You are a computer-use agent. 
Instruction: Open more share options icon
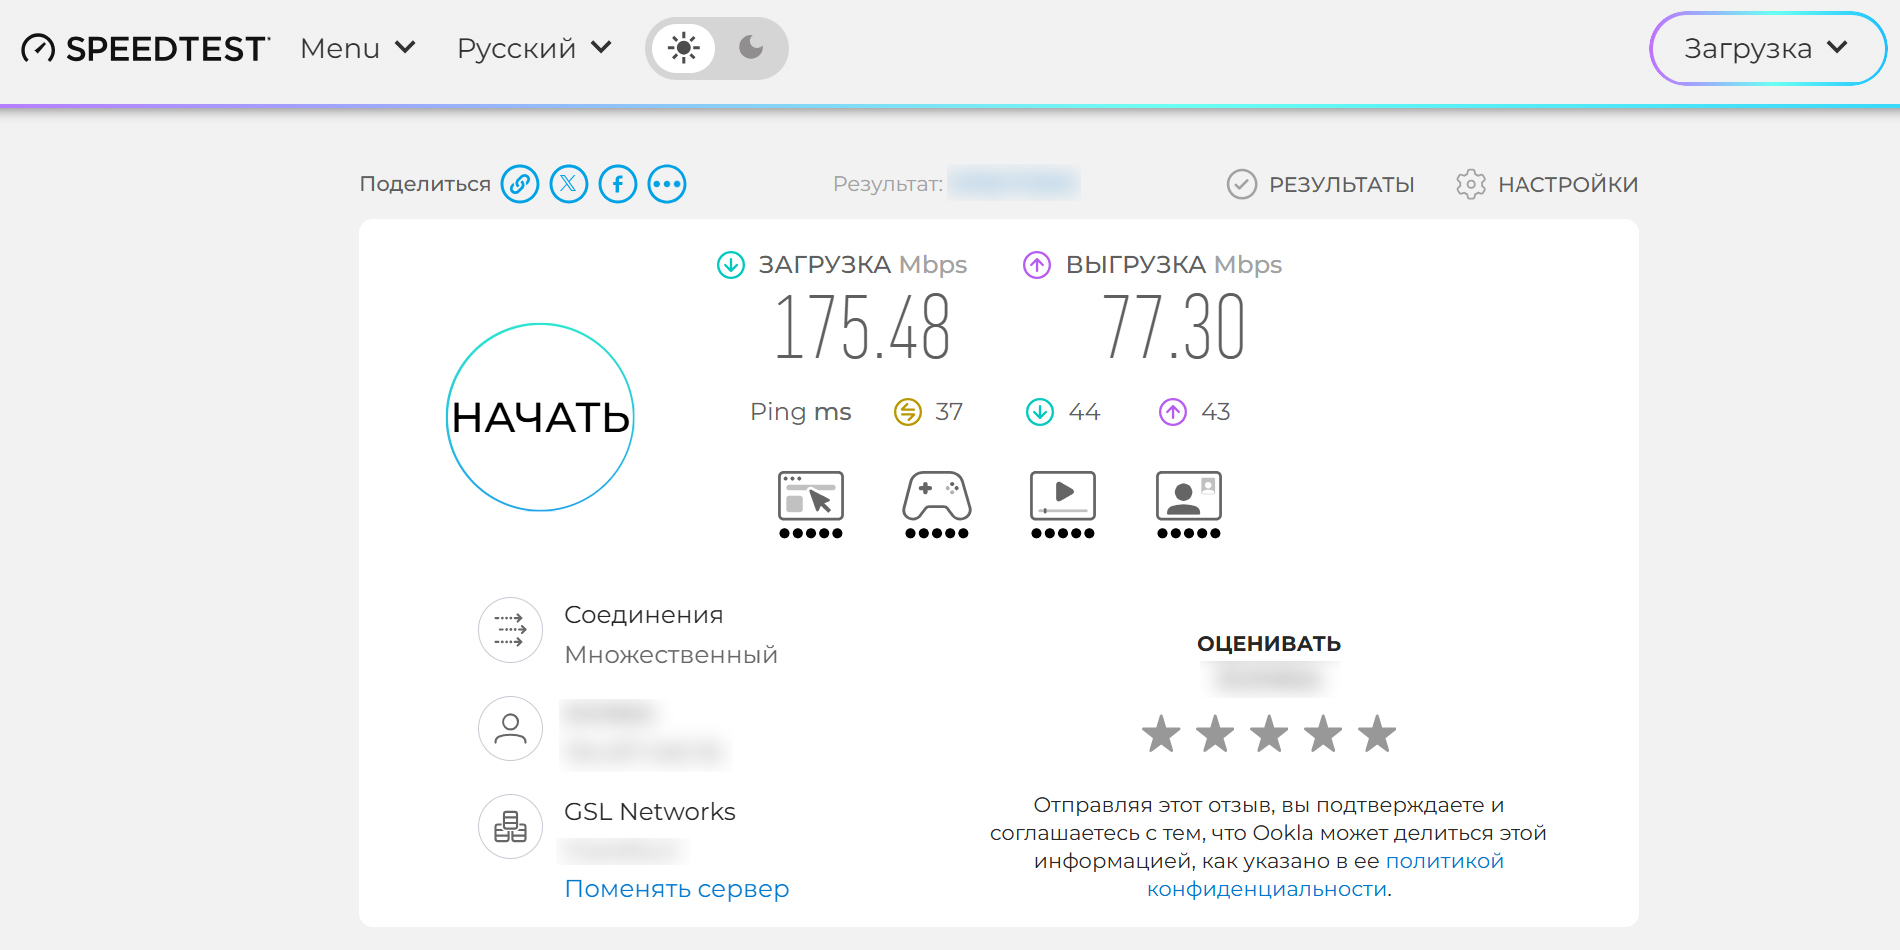tap(667, 184)
